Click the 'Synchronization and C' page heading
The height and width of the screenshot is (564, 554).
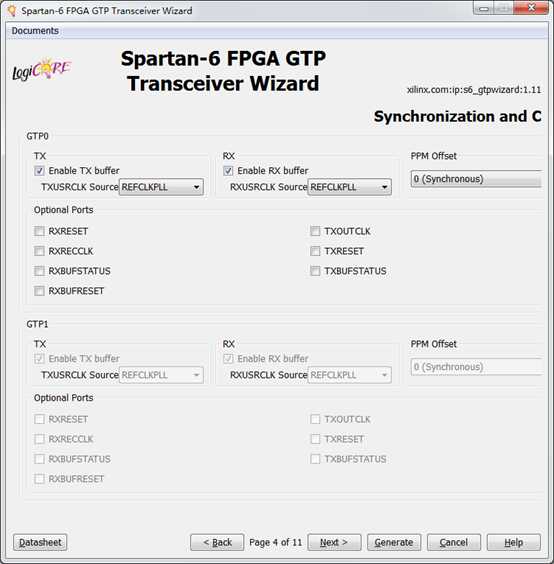(x=458, y=117)
